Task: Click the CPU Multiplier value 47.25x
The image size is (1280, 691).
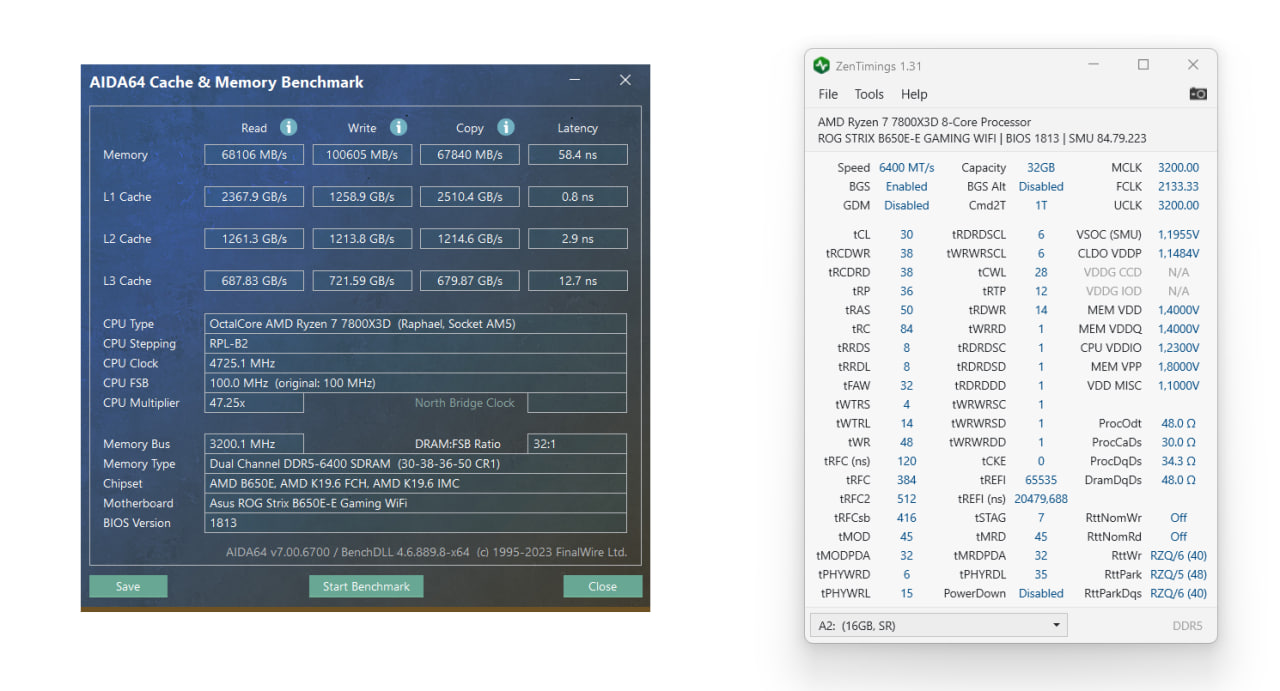Action: click(254, 403)
